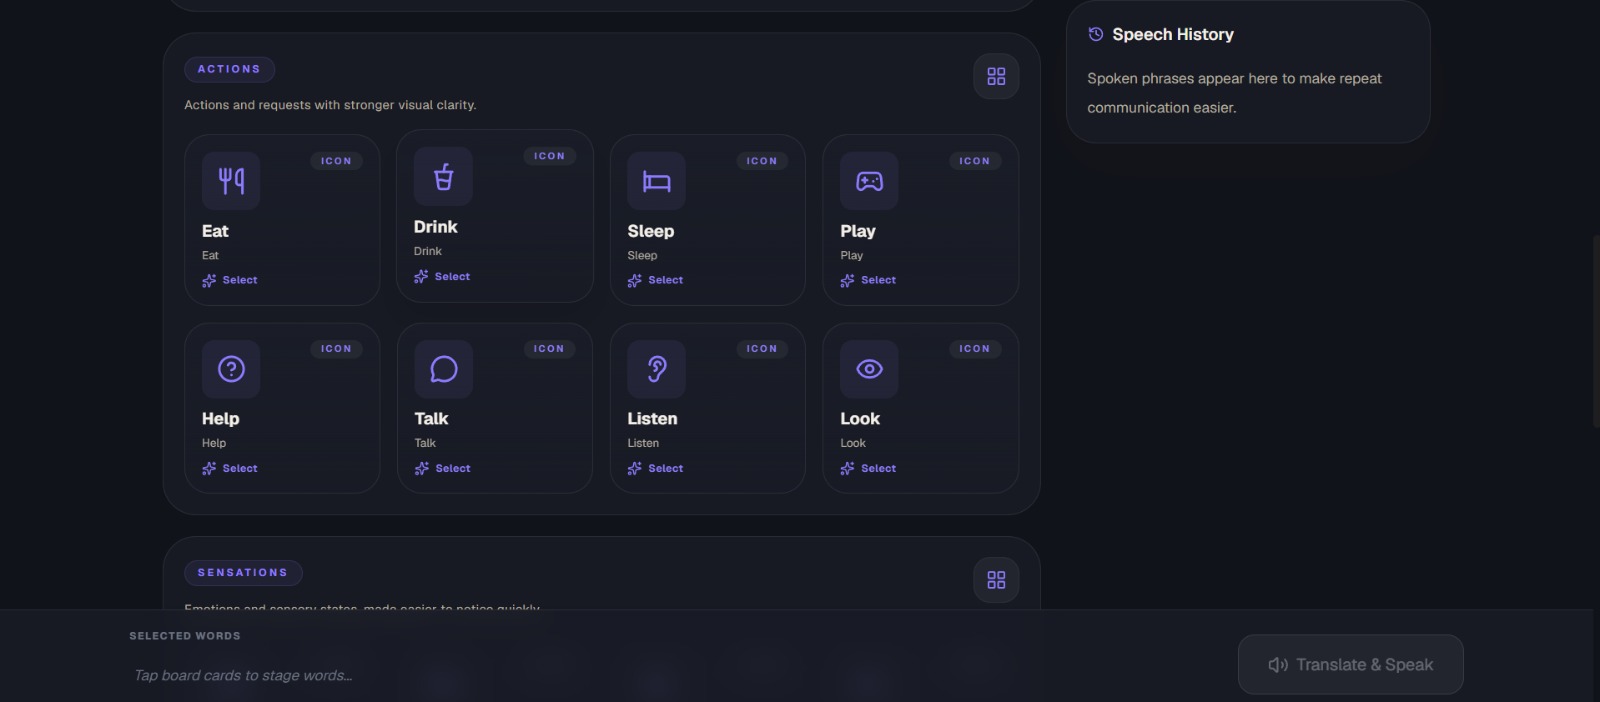Click the Speech History heading
The height and width of the screenshot is (702, 1600).
[x=1173, y=34]
